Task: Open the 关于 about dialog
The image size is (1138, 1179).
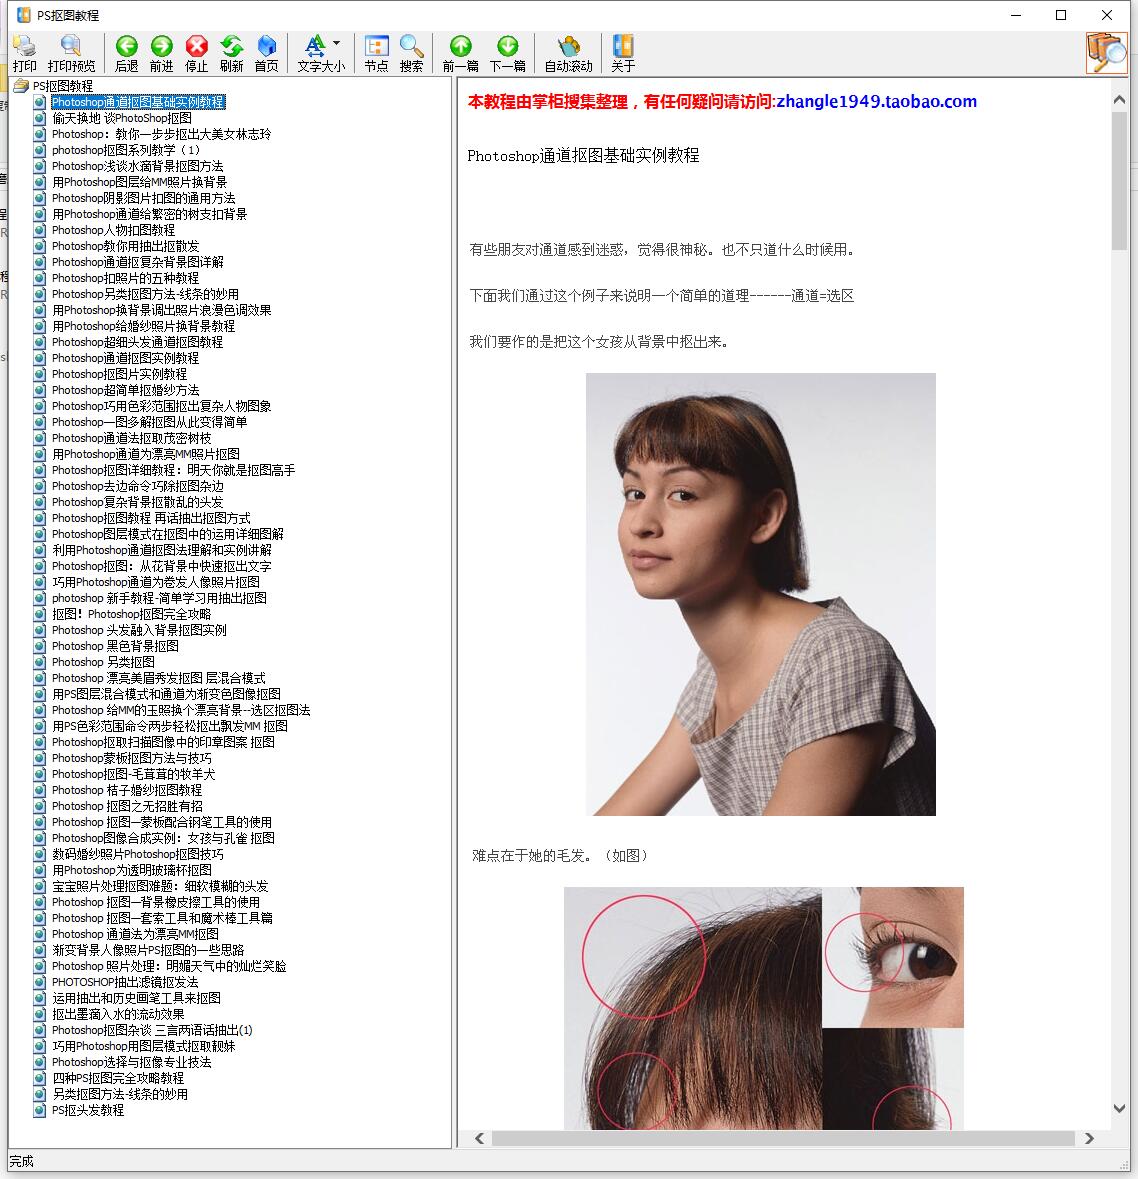Action: (623, 53)
